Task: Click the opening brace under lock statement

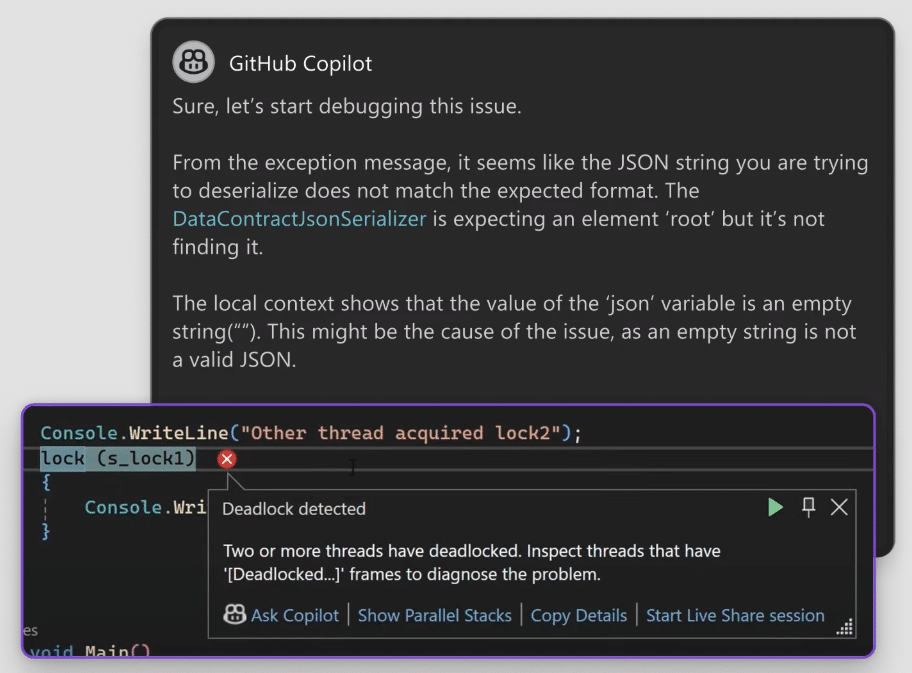Action: pos(46,482)
